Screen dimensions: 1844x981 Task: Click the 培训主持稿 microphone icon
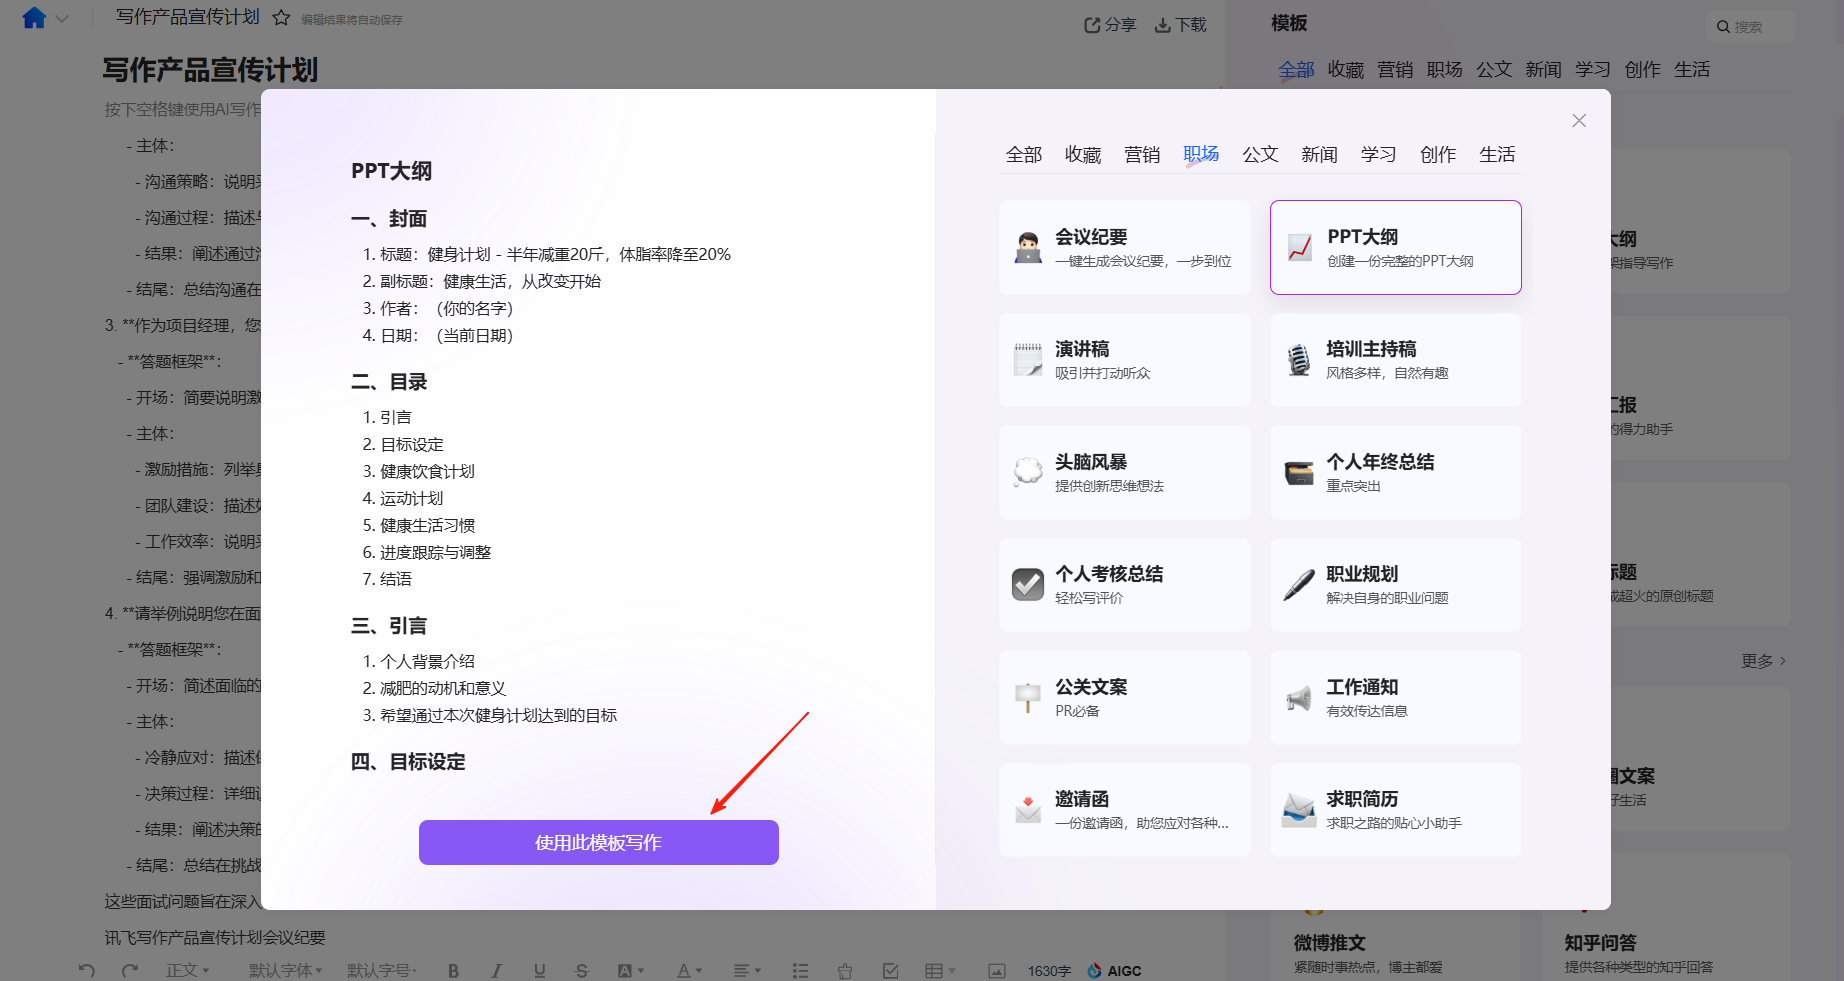1299,360
